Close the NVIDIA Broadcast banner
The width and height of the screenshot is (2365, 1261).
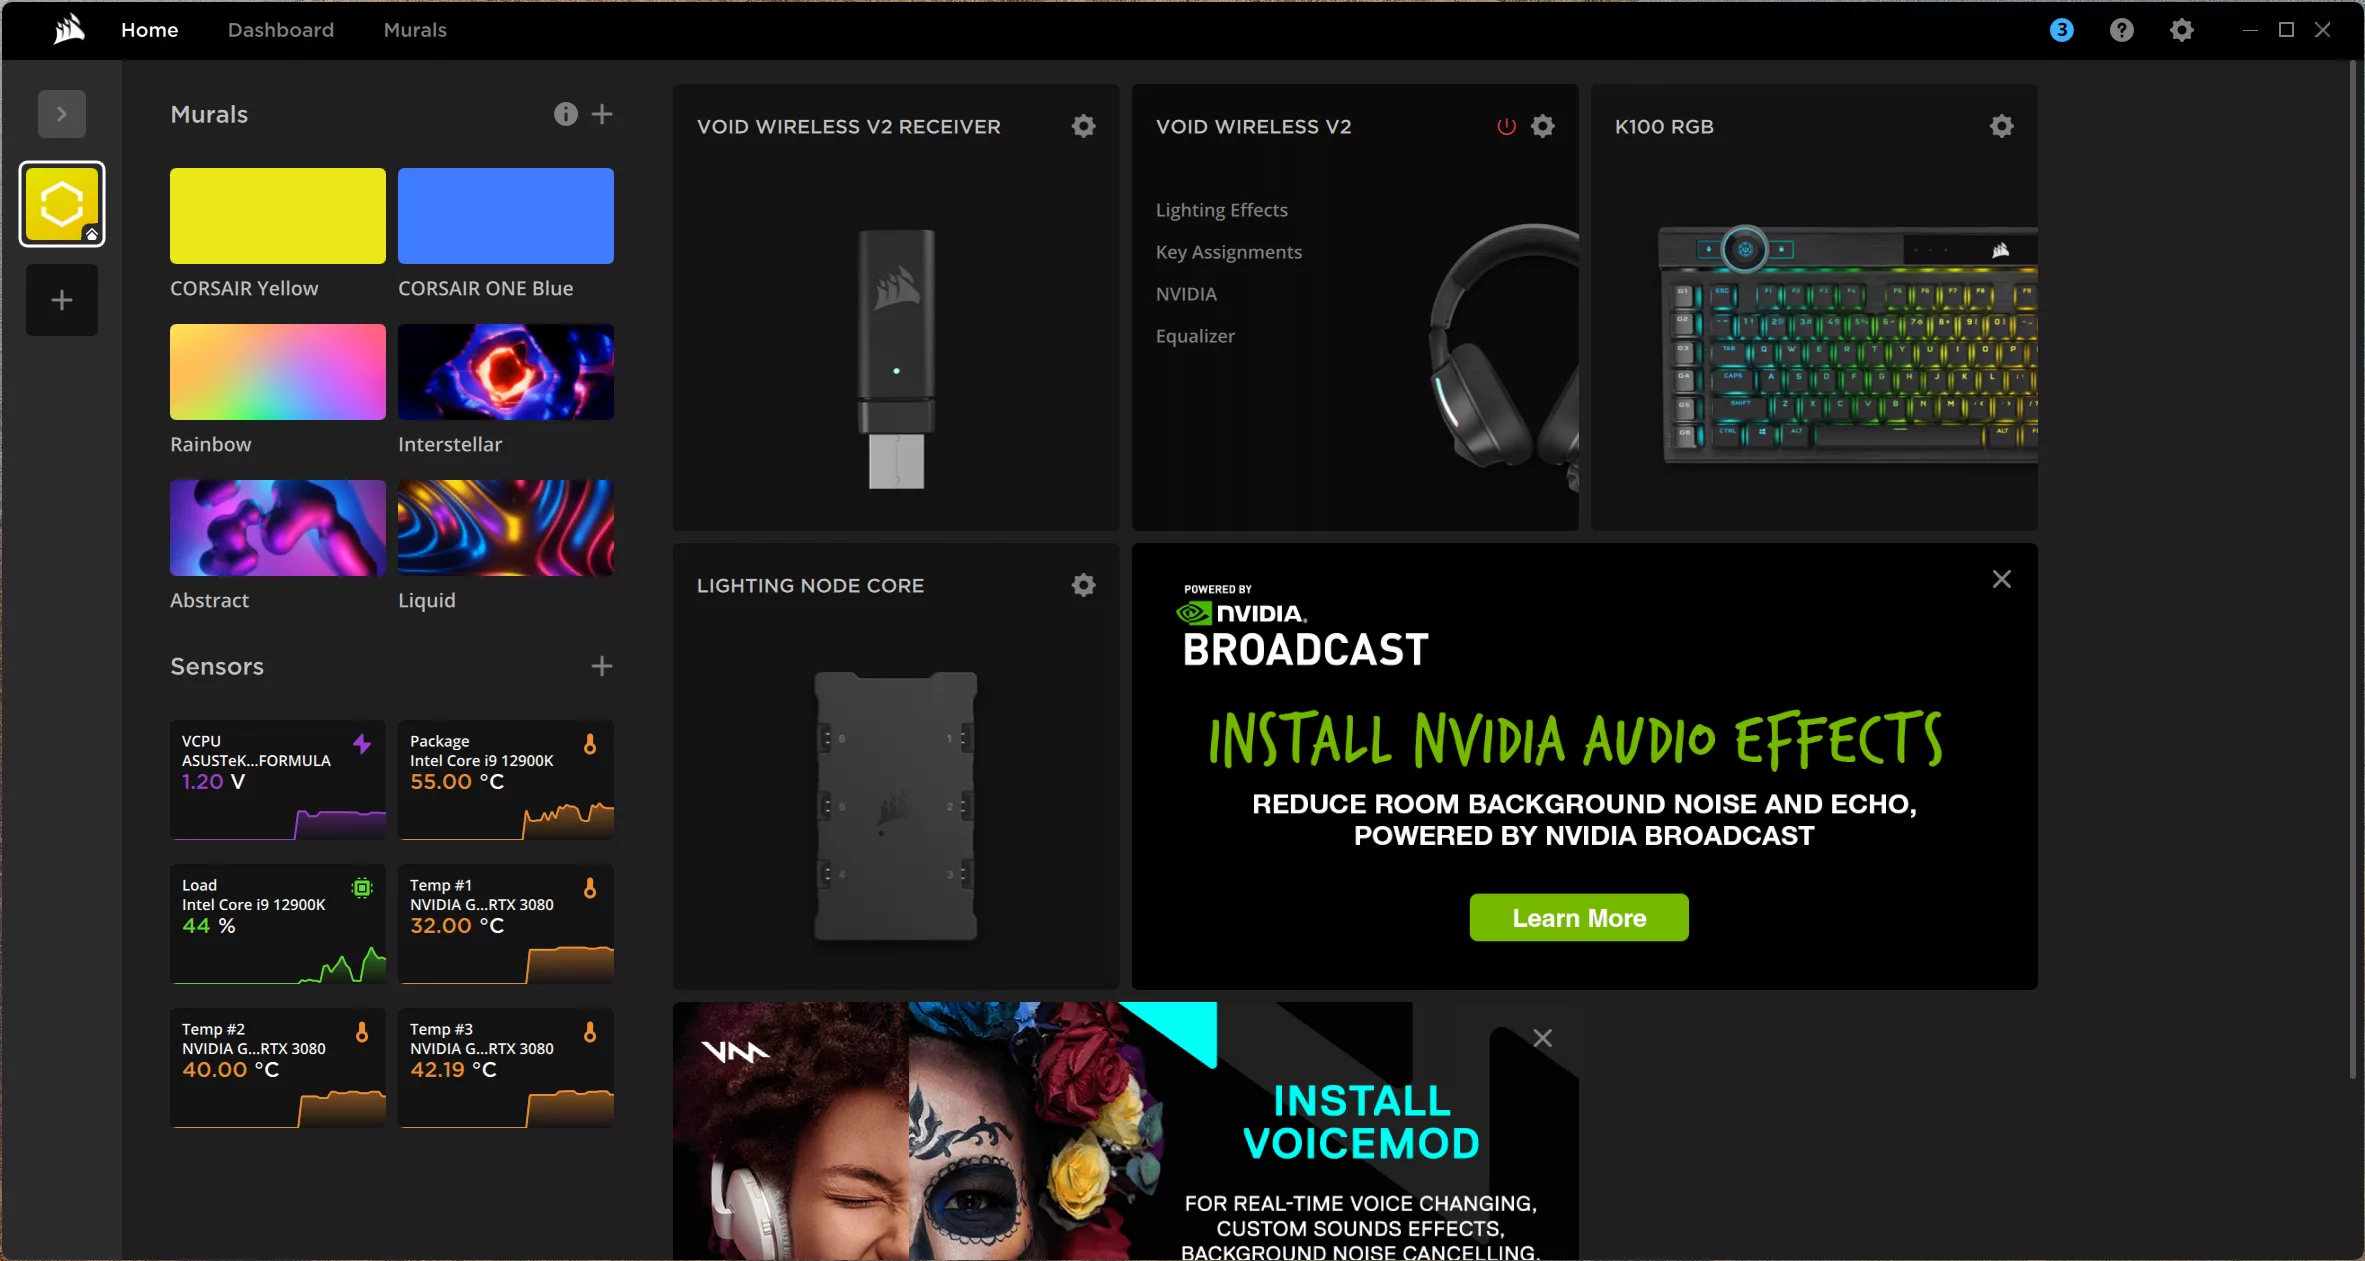[x=2002, y=579]
